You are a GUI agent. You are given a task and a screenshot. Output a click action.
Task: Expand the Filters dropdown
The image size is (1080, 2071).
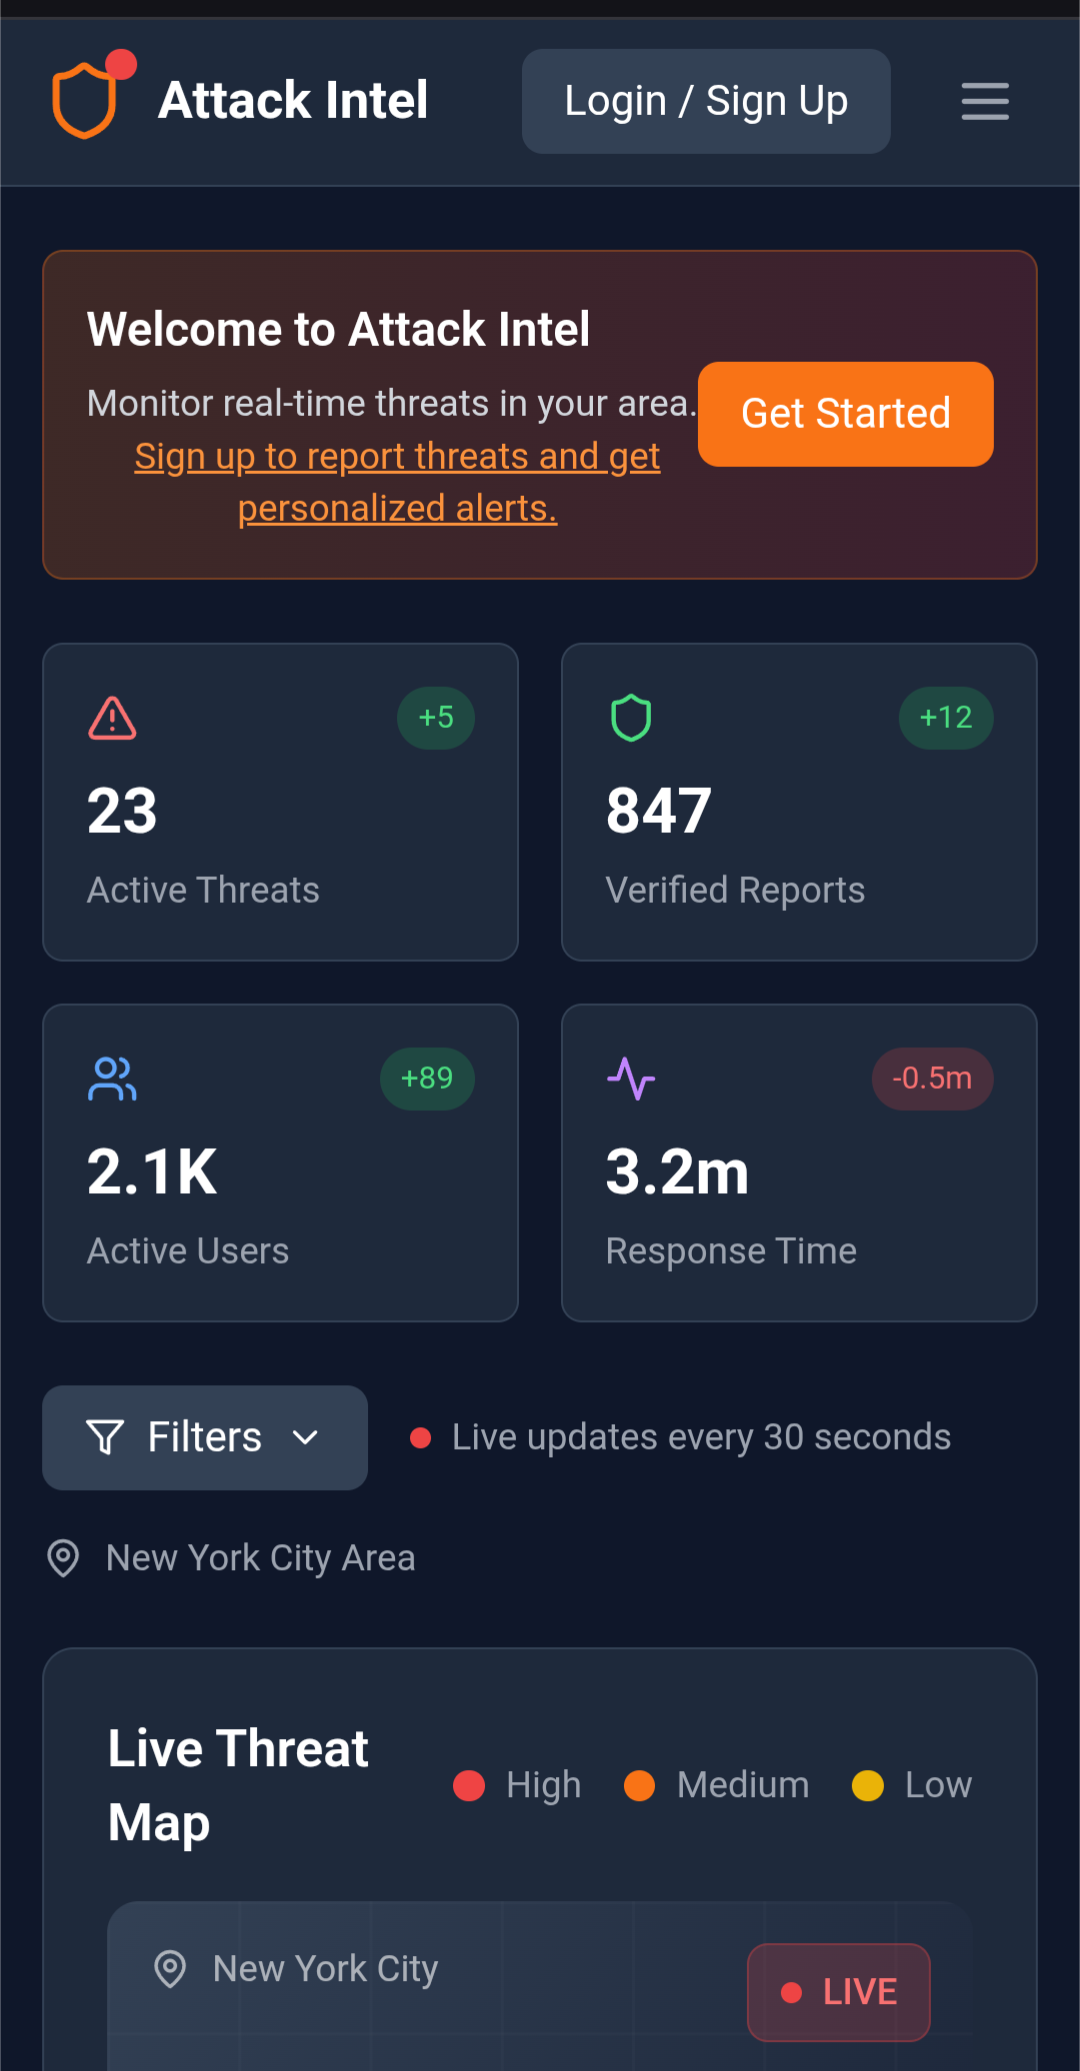pyautogui.click(x=204, y=1437)
